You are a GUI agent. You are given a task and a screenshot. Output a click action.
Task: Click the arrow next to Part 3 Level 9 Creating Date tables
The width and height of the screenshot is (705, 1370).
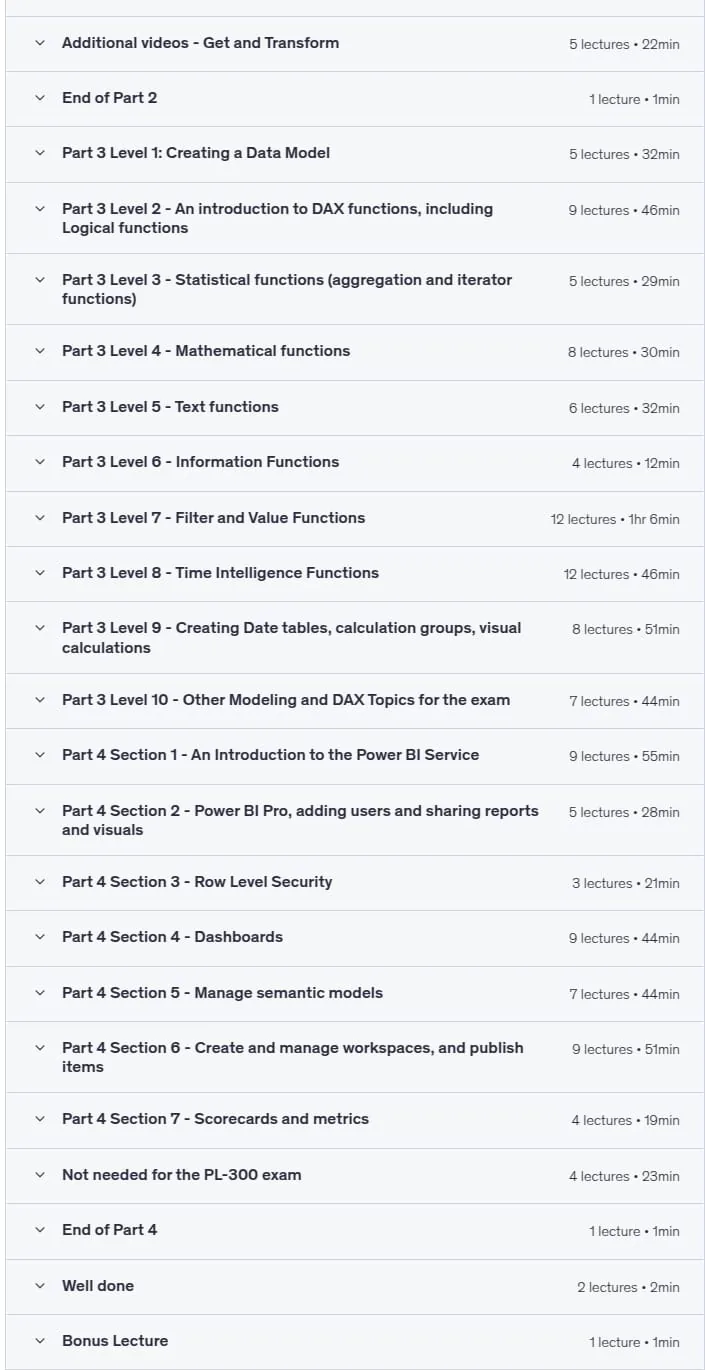coord(40,628)
